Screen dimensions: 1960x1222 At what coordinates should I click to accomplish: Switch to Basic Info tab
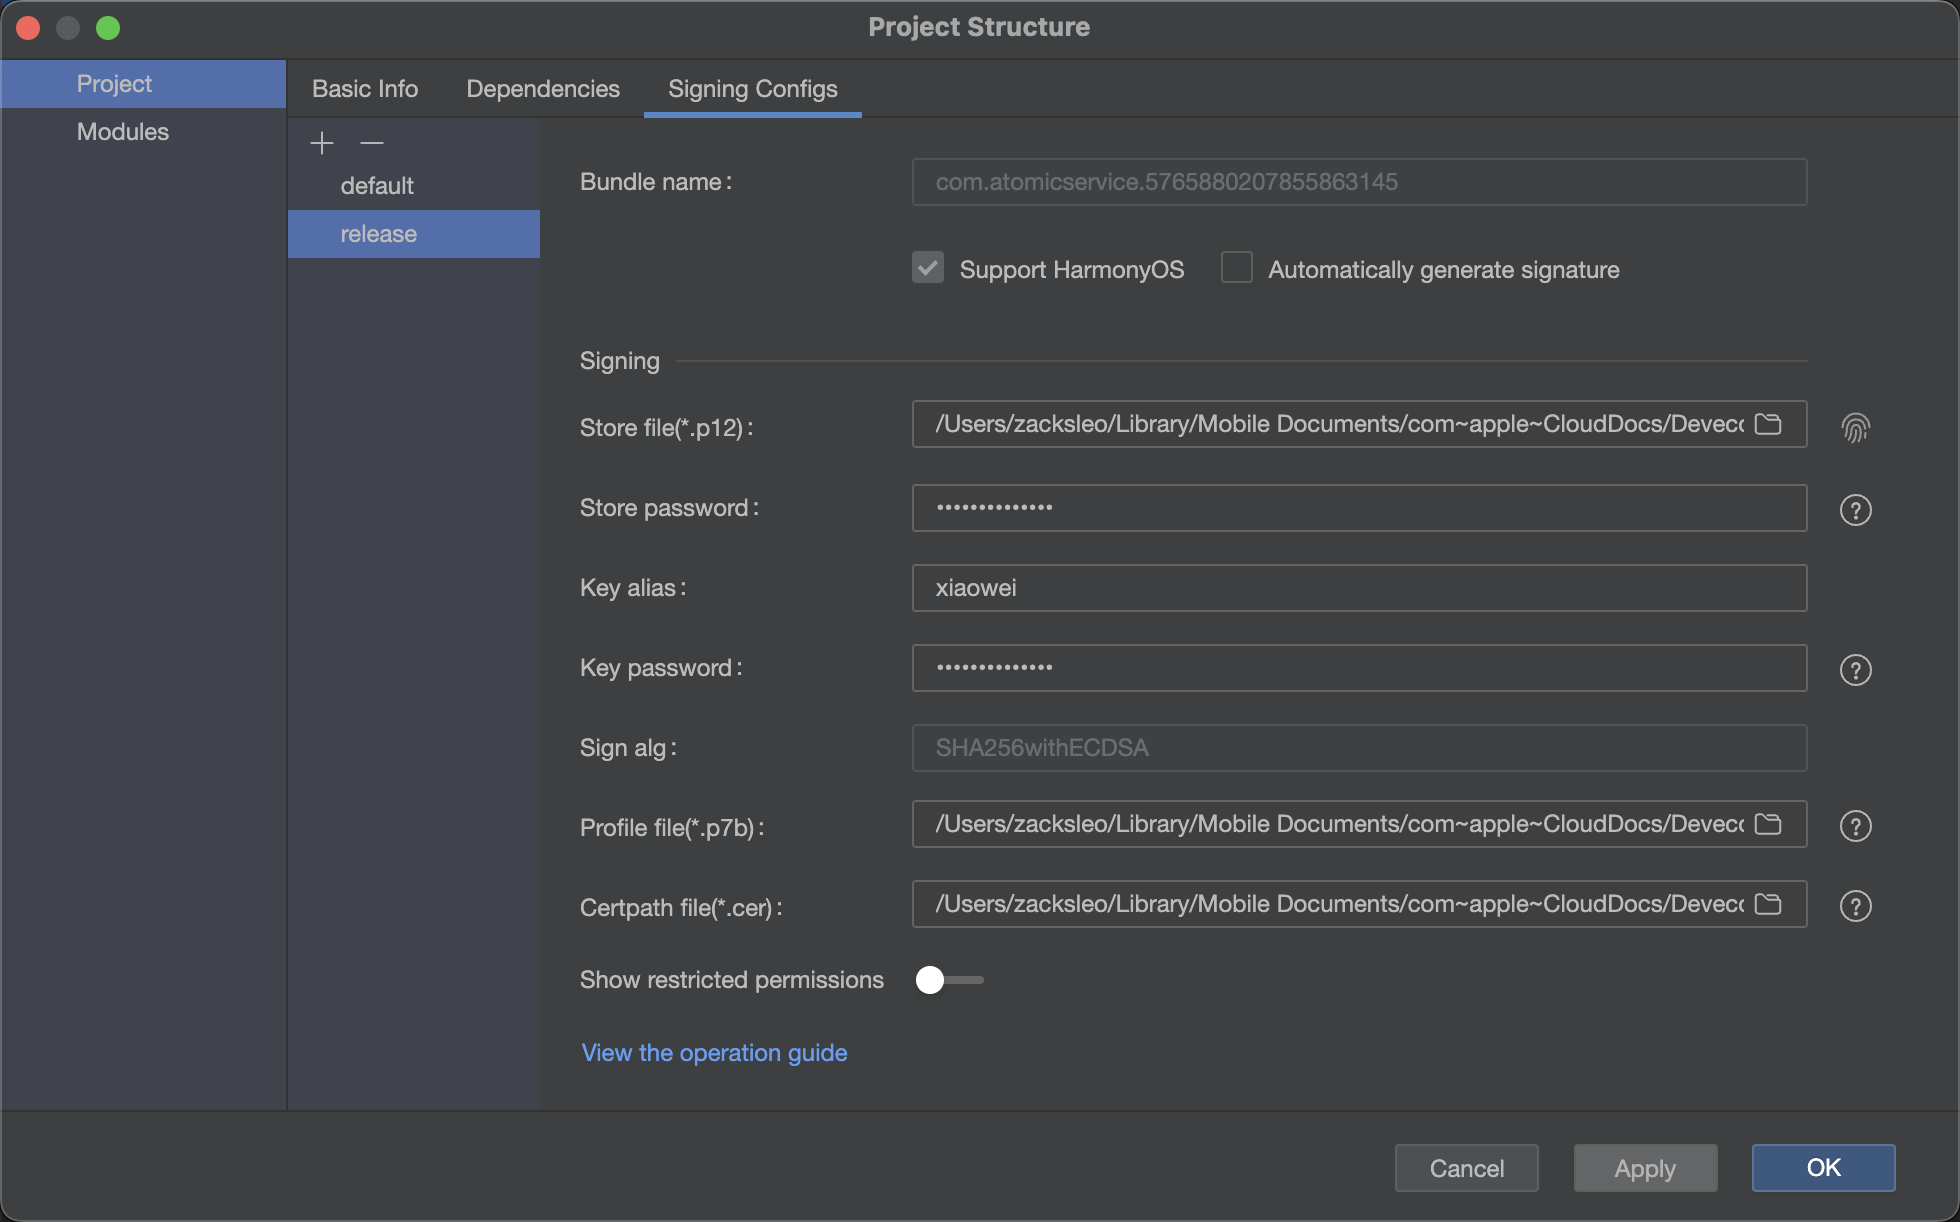pos(365,89)
